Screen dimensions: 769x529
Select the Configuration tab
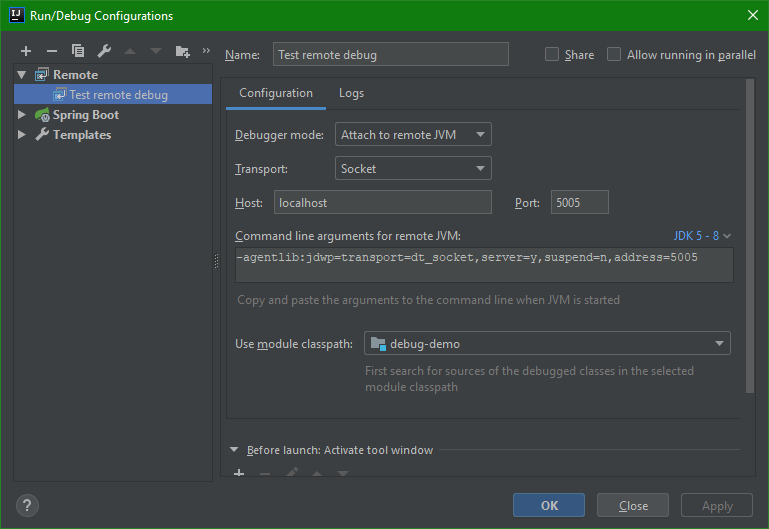(276, 93)
